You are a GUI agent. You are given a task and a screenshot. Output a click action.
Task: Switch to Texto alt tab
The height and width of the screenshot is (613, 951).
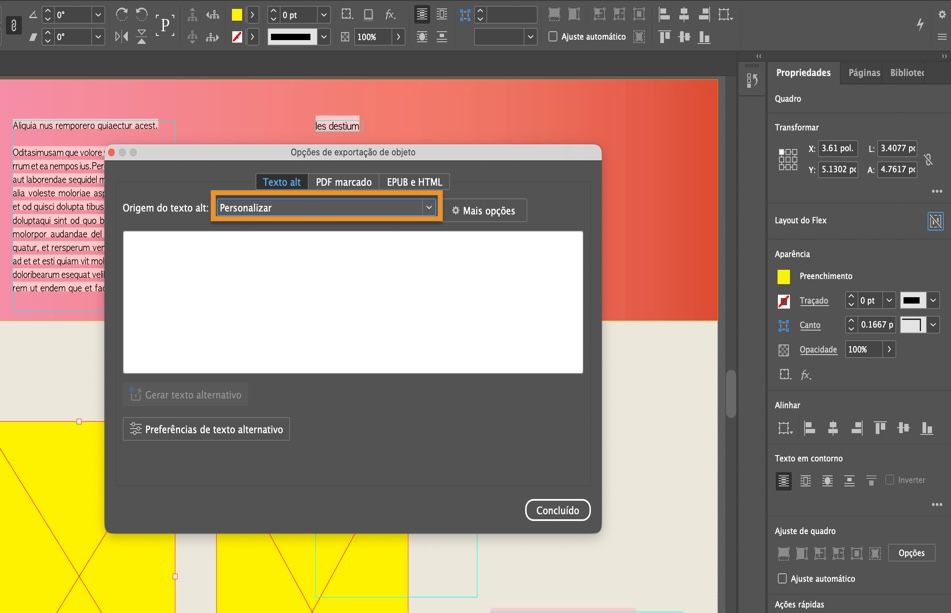(281, 182)
